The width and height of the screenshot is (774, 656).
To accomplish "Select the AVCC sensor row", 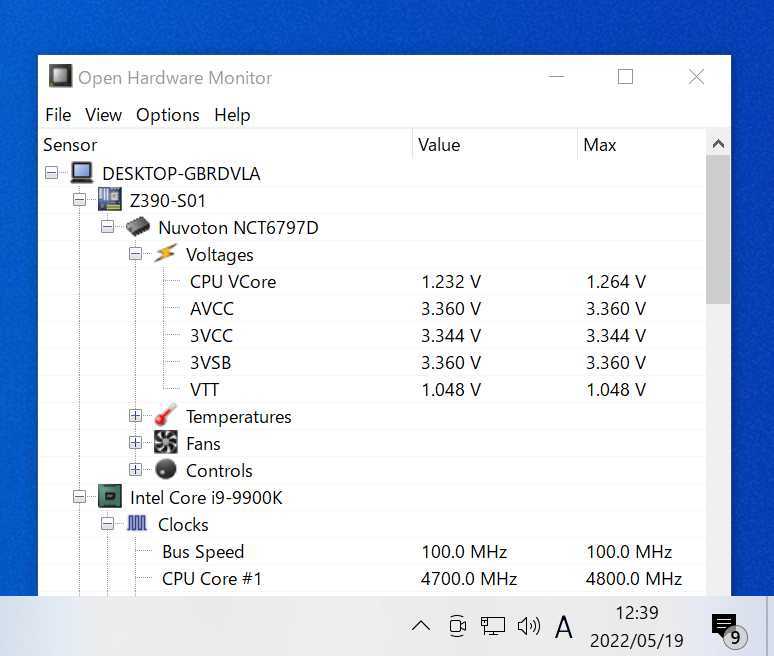I will click(x=372, y=309).
